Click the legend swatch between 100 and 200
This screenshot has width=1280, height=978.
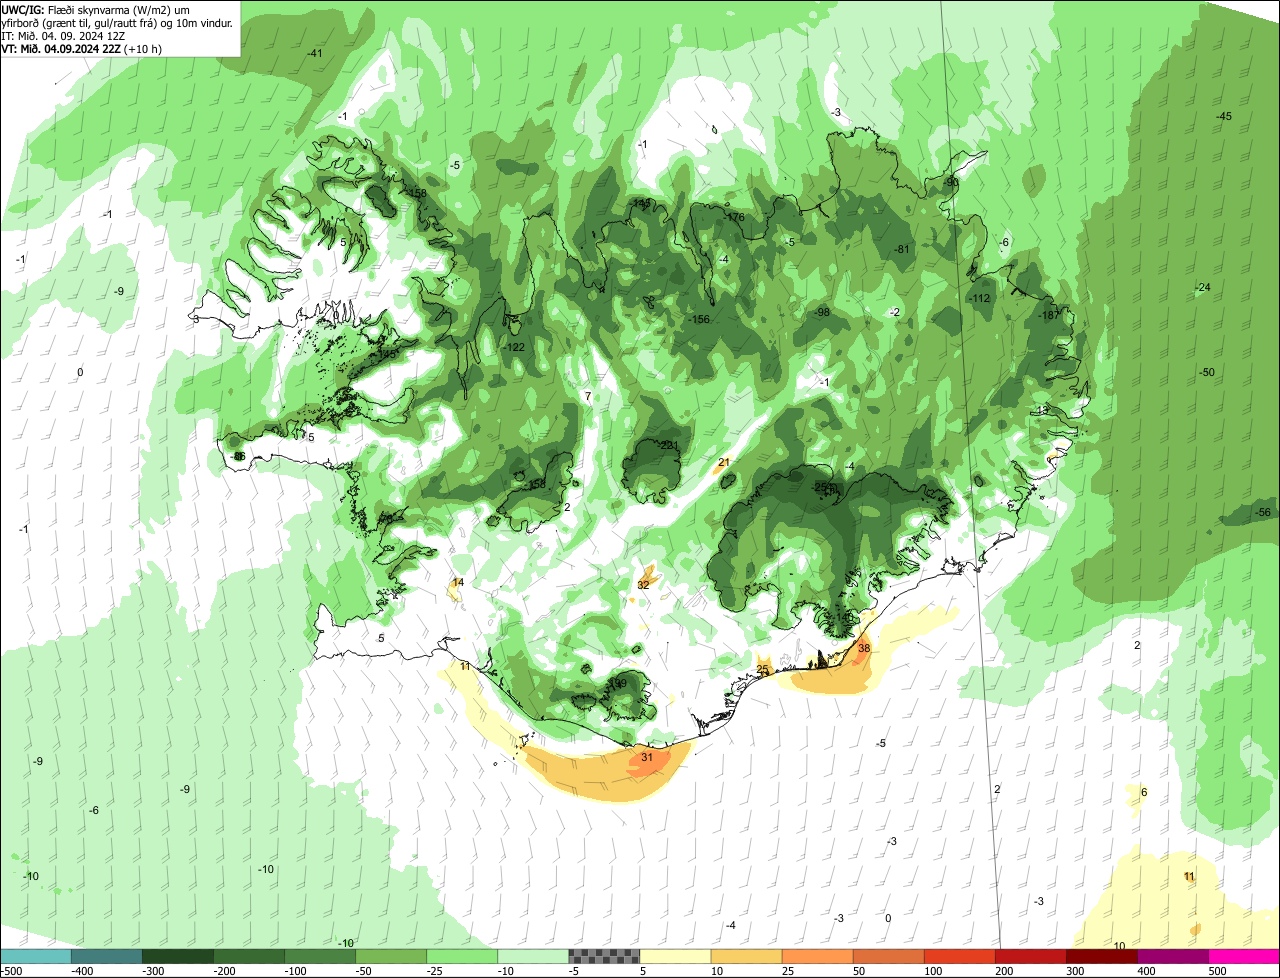coord(959,956)
